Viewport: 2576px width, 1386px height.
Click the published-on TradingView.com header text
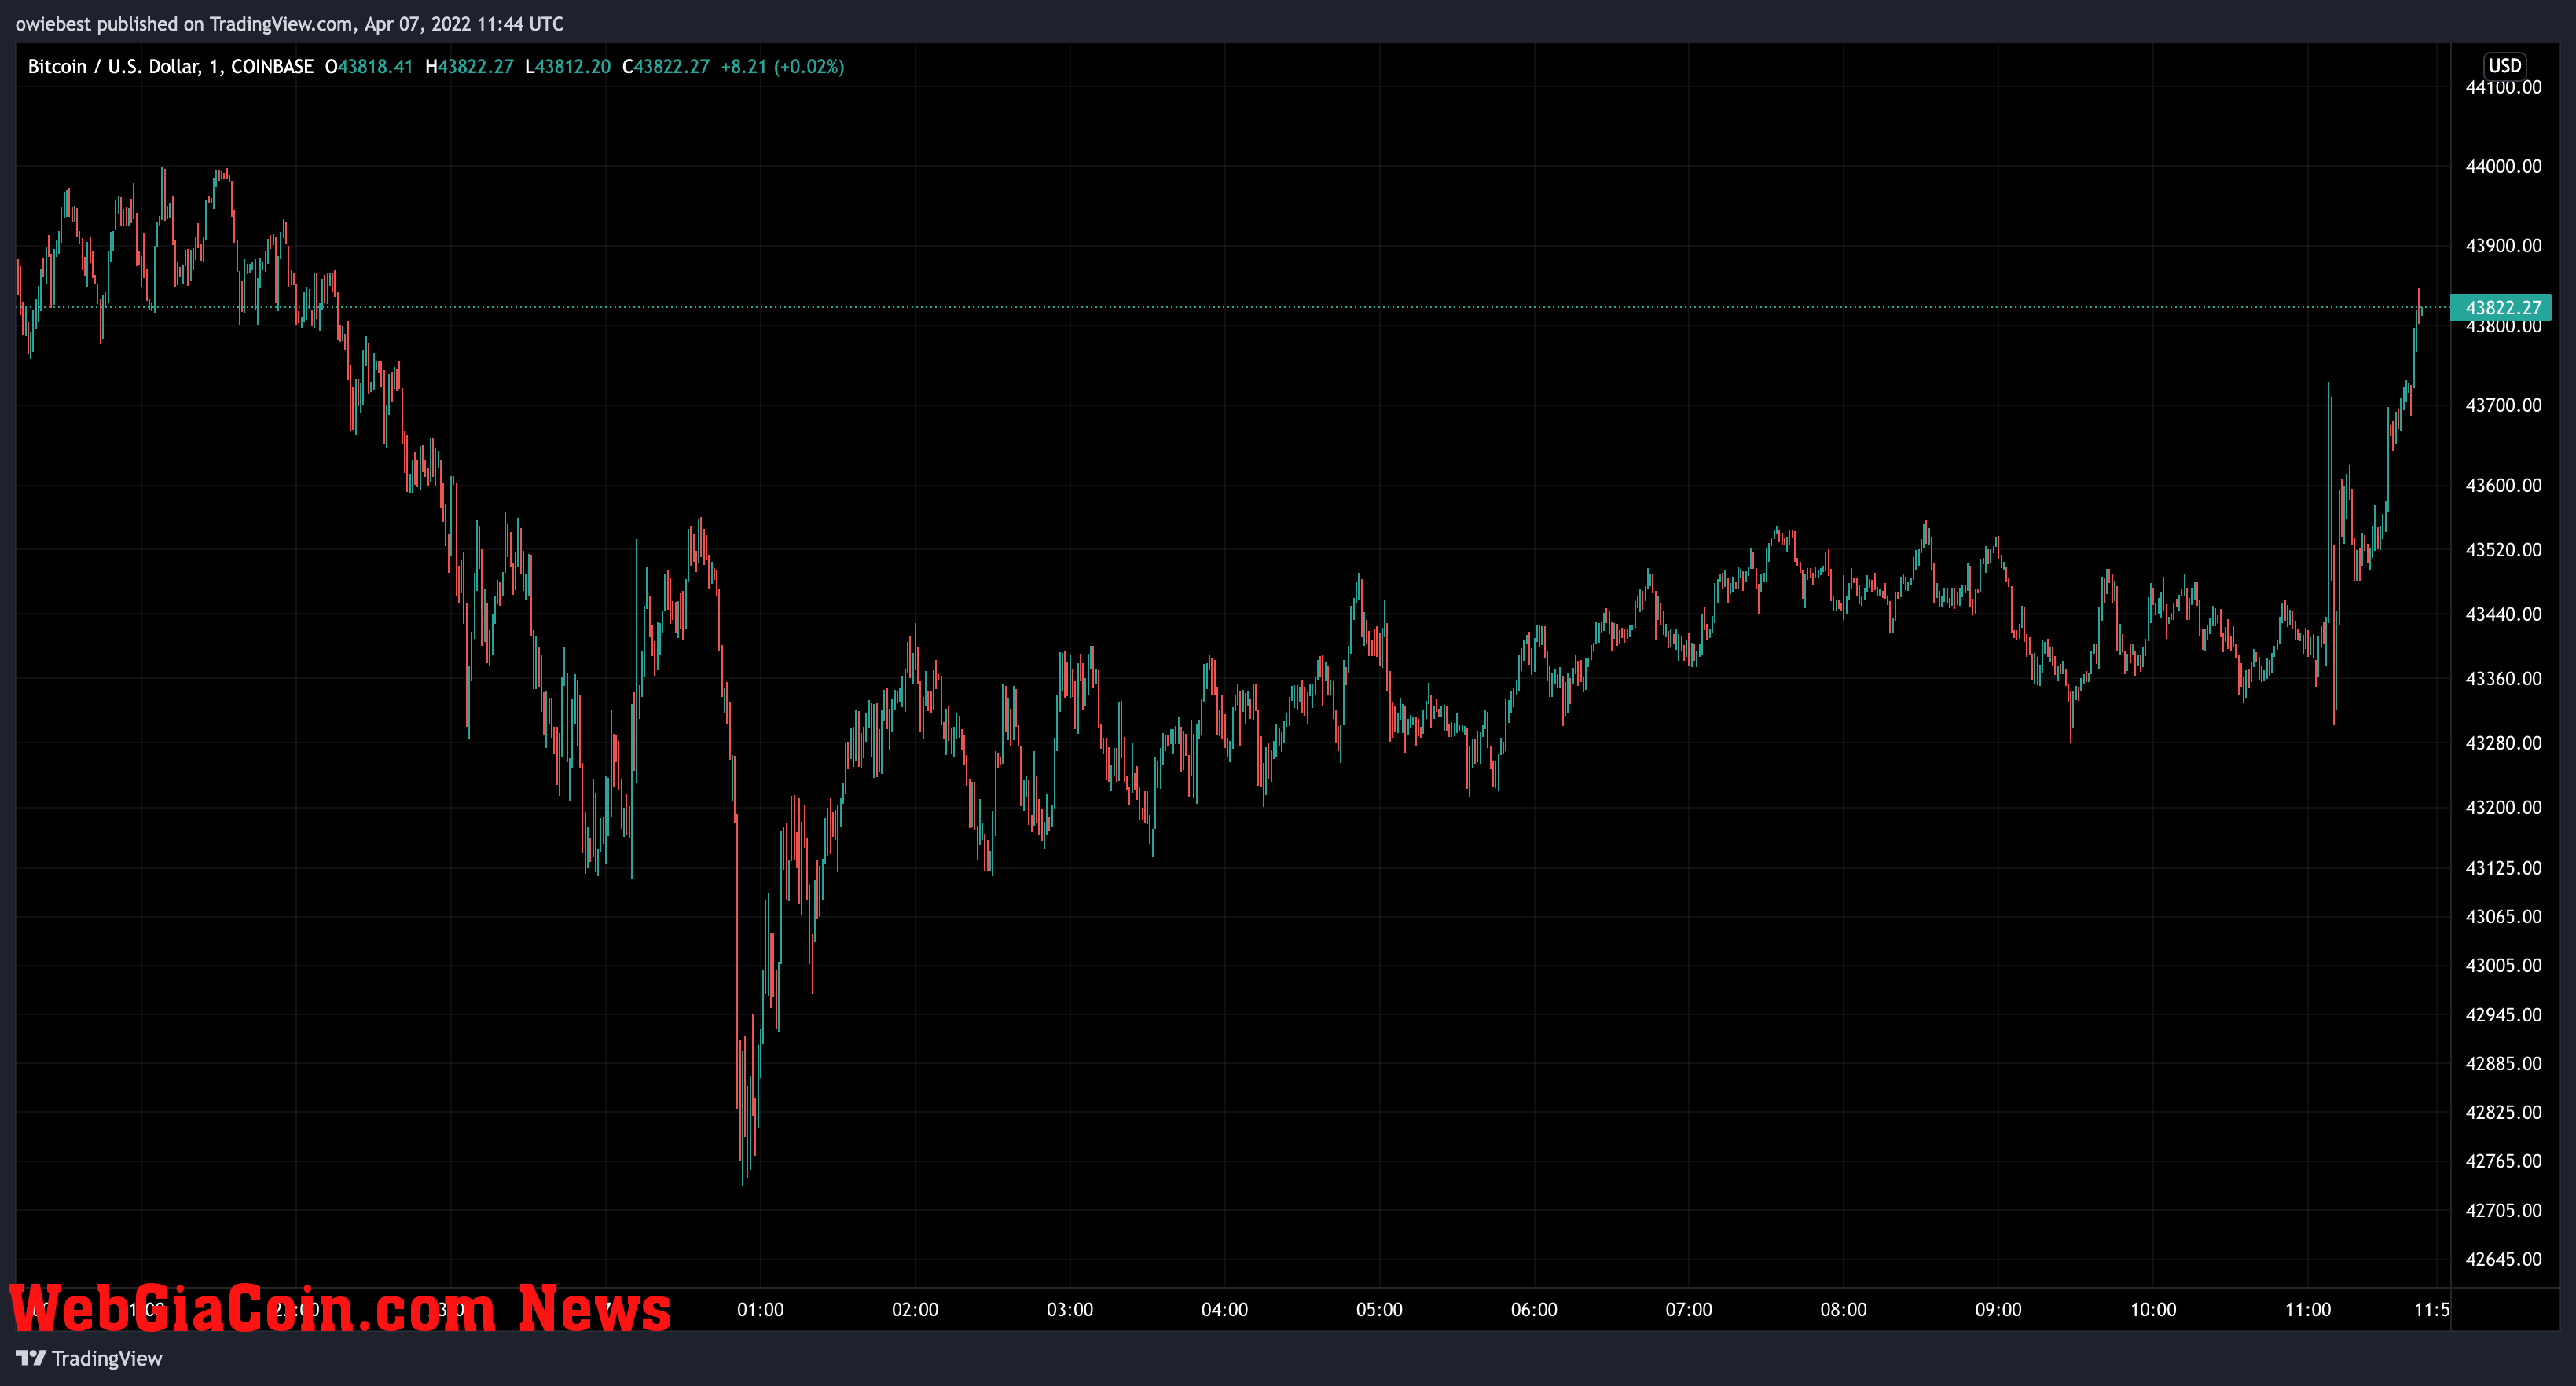point(289,24)
